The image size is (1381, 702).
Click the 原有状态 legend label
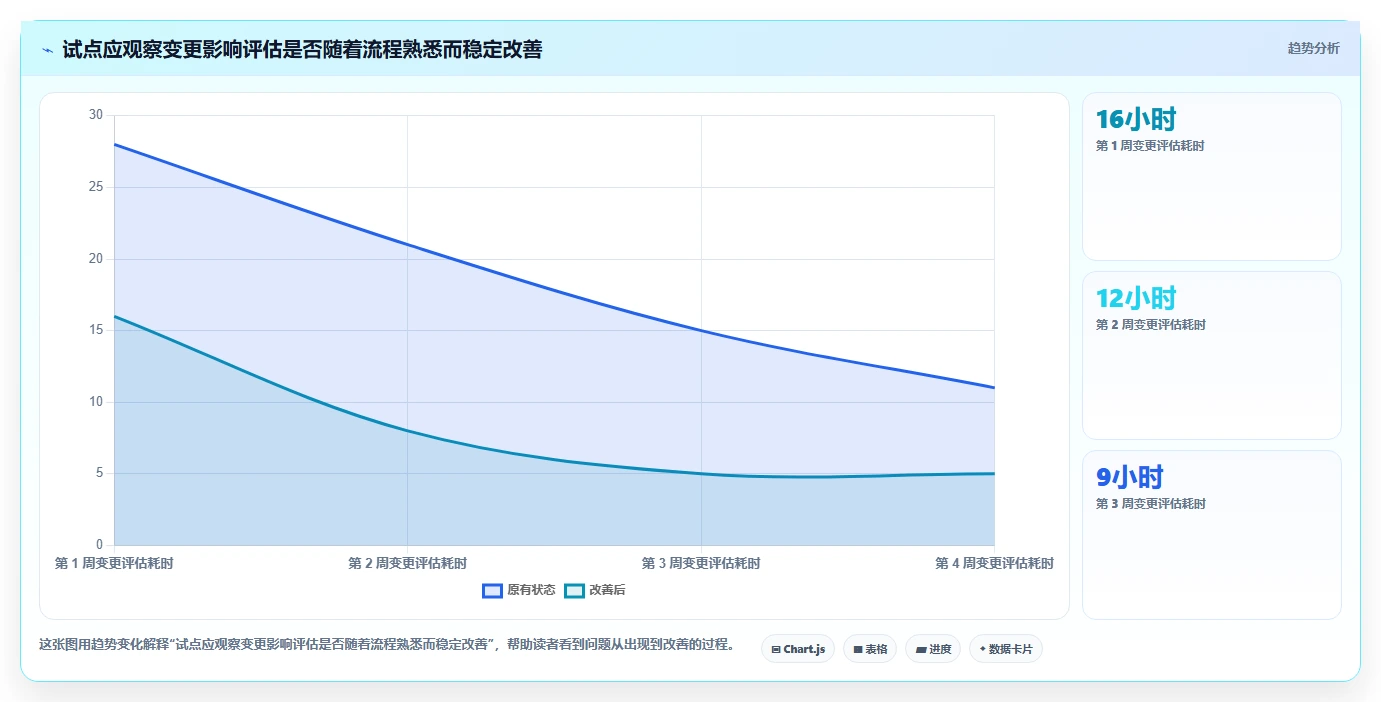click(x=531, y=591)
